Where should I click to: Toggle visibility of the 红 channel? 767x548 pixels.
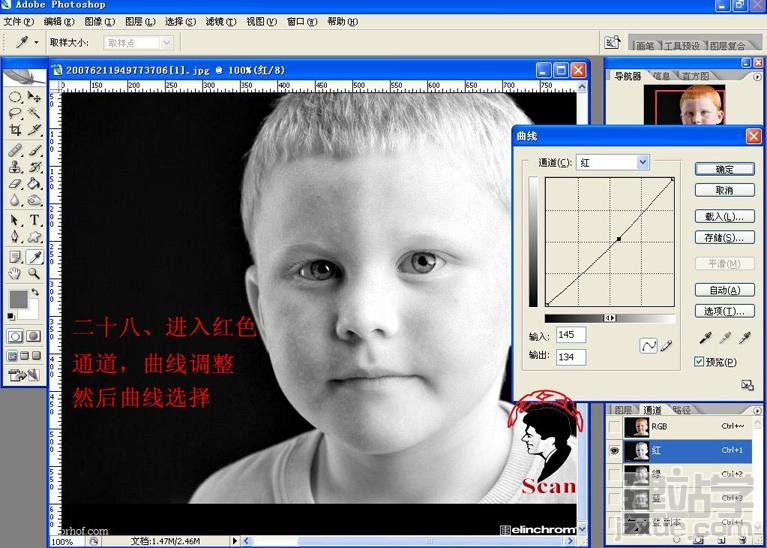(x=614, y=451)
